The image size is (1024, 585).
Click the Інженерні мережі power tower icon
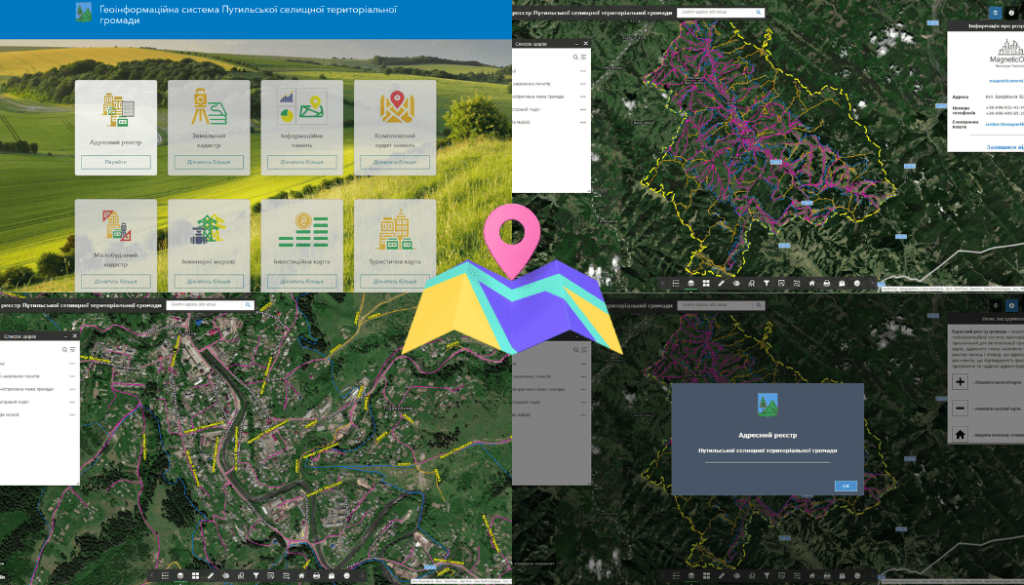tap(209, 230)
